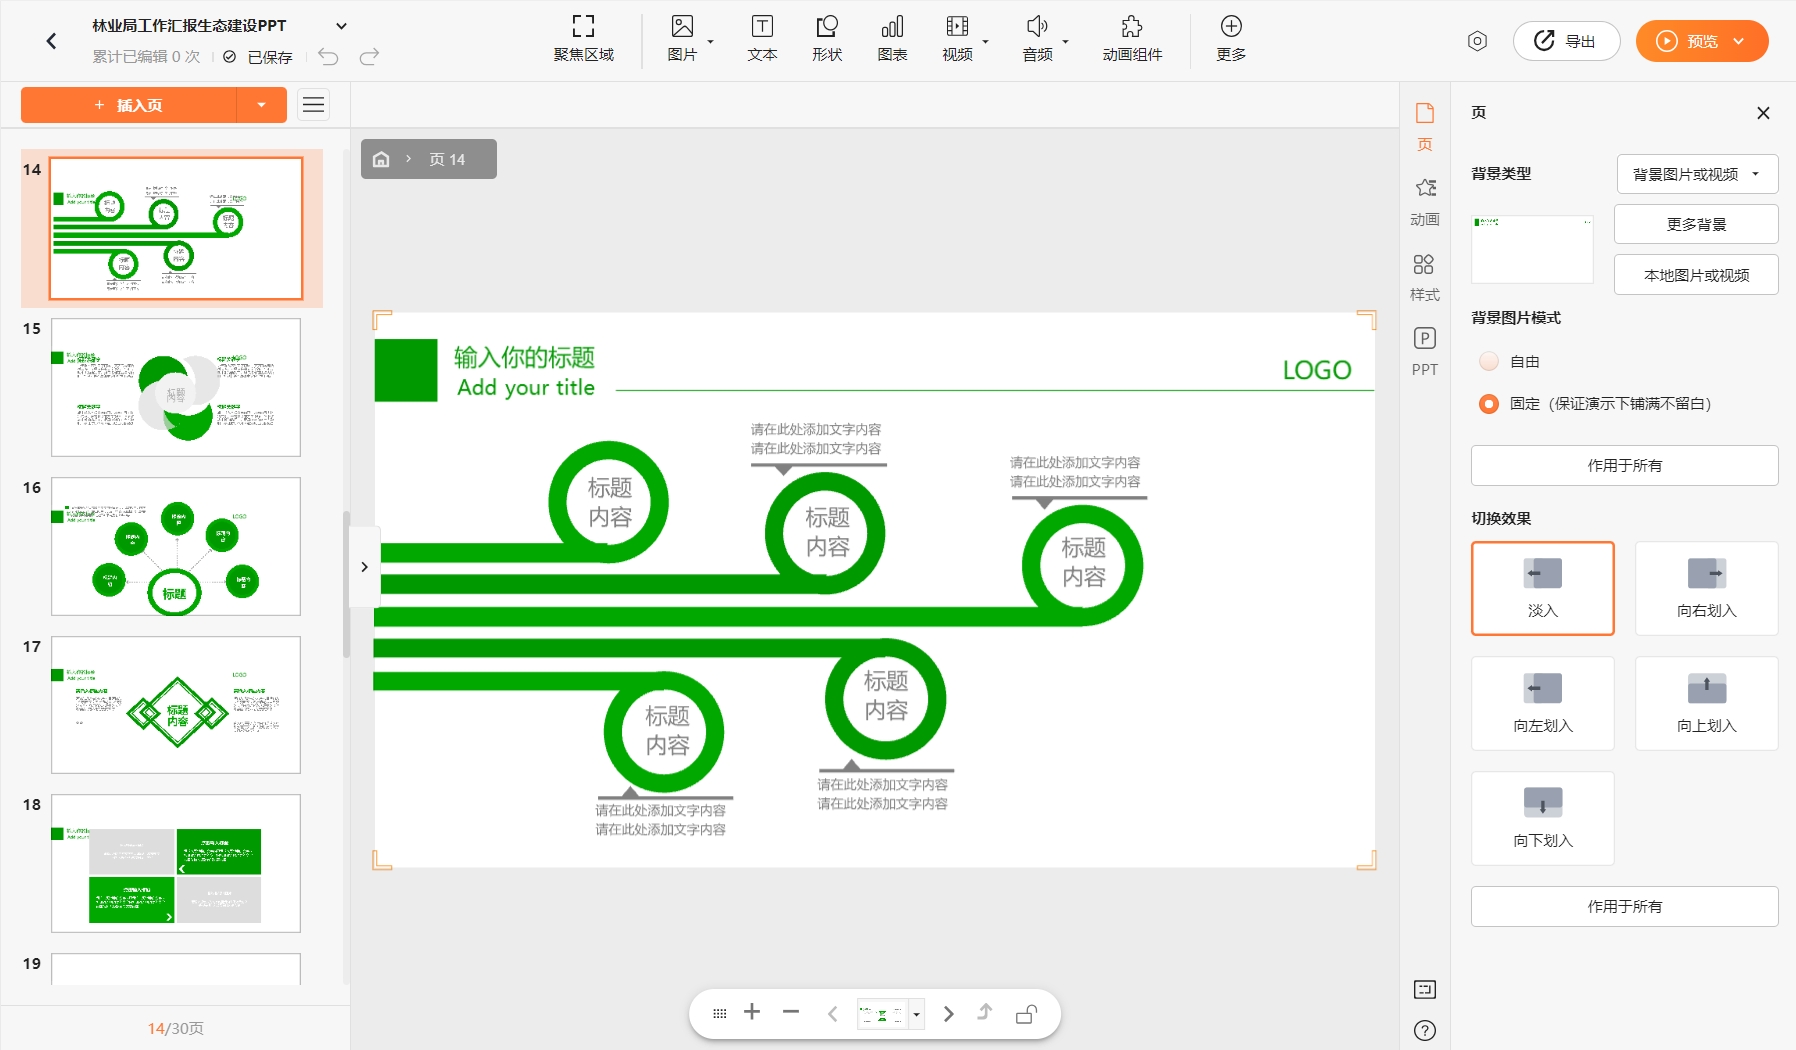
Task: Insert an image with 图片 tool
Action: [x=682, y=39]
